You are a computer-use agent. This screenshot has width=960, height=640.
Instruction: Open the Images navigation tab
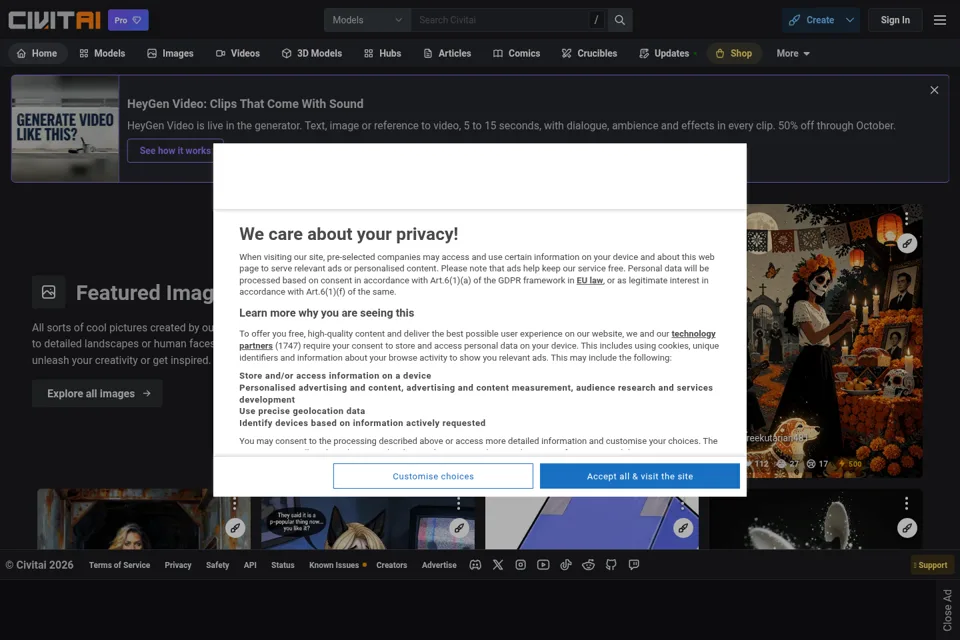(x=170, y=53)
